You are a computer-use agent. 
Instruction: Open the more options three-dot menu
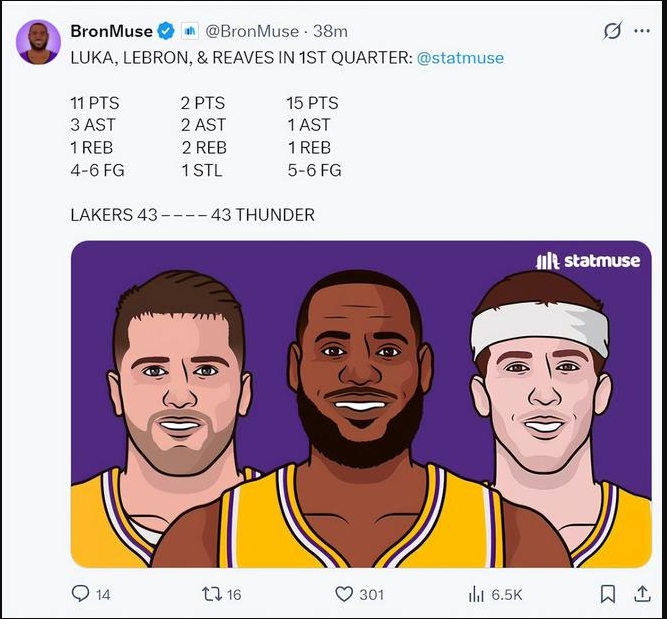tap(641, 31)
